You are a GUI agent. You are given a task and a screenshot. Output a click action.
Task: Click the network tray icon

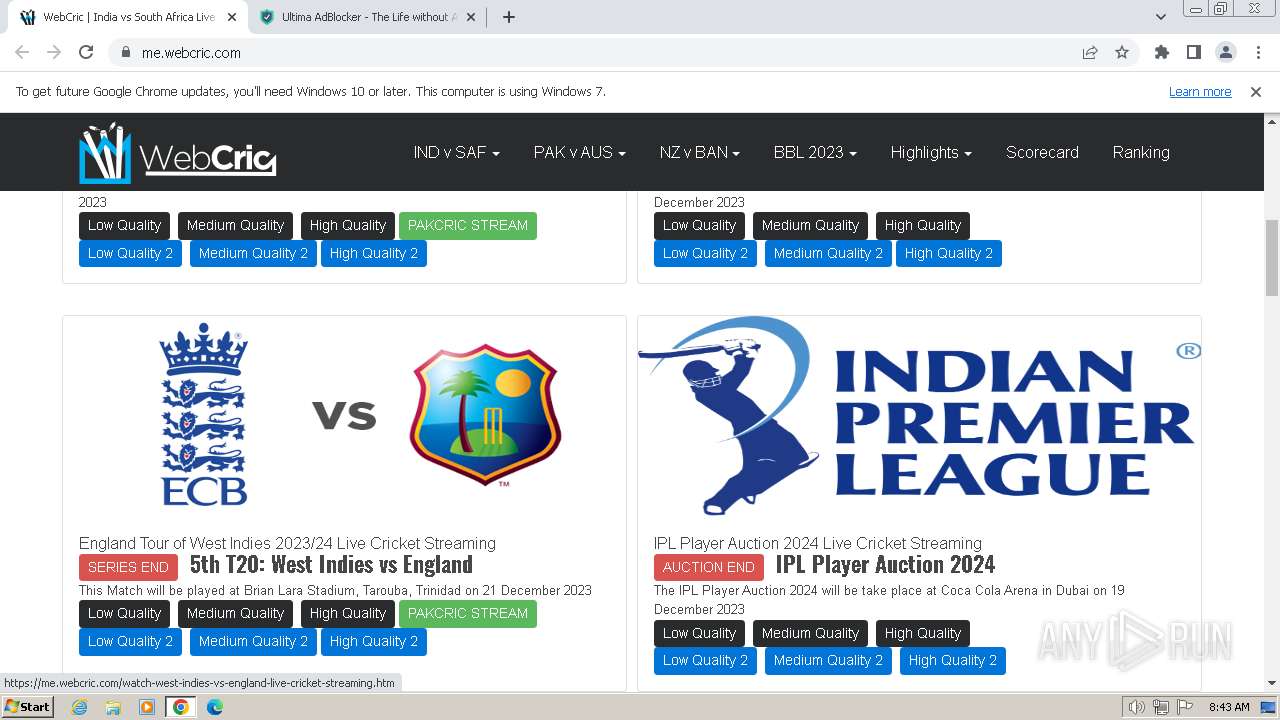(1161, 707)
